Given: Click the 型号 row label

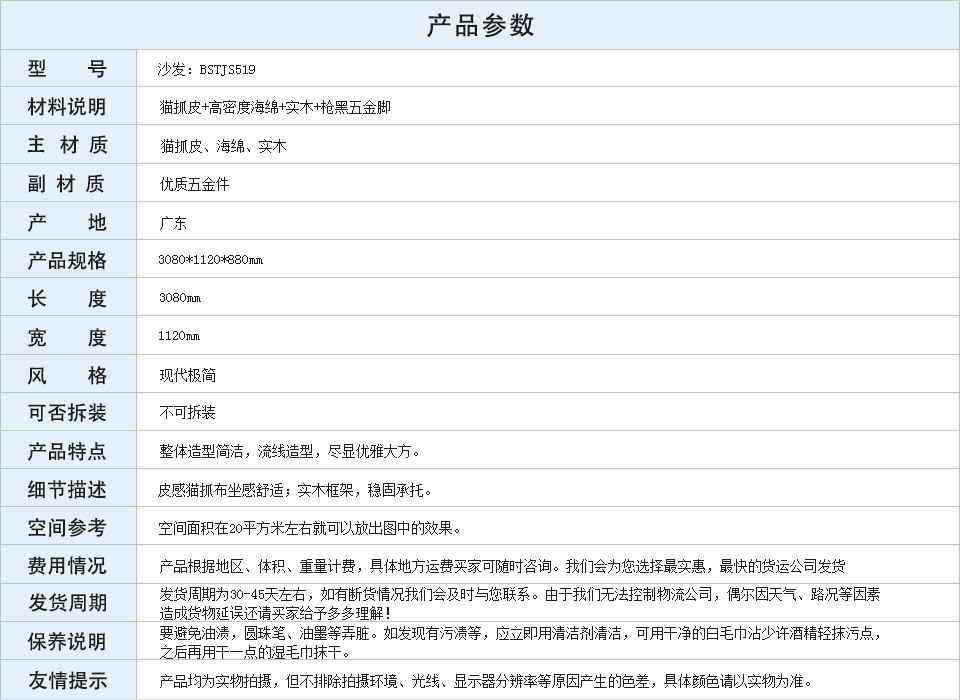Looking at the screenshot, I should click(67, 69).
